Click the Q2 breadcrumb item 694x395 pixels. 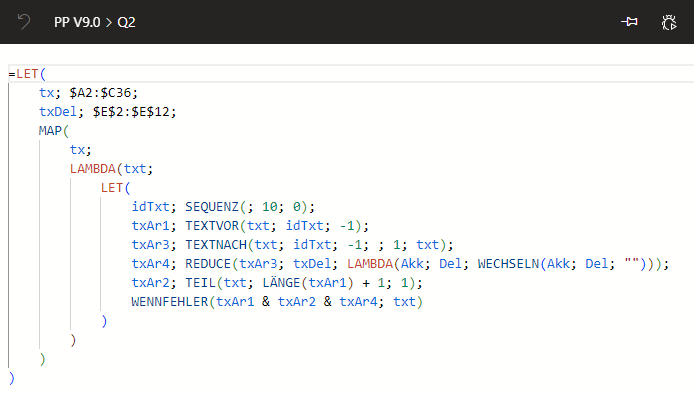(126, 22)
